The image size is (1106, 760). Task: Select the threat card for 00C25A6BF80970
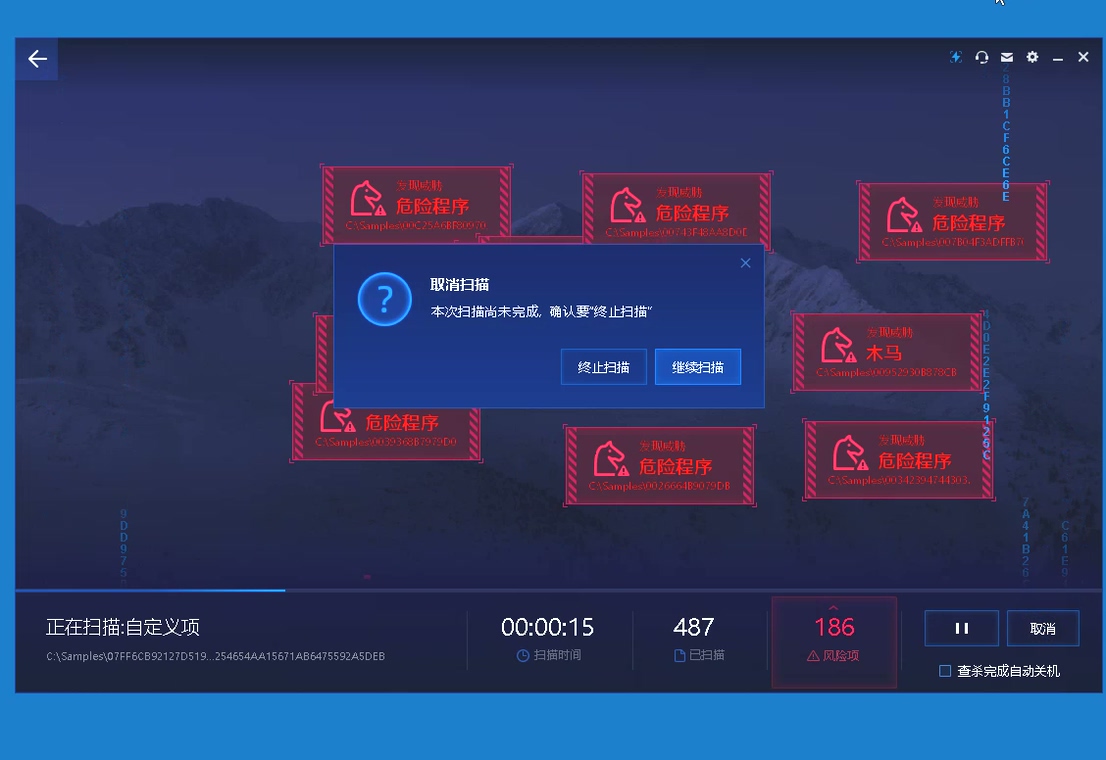click(417, 205)
